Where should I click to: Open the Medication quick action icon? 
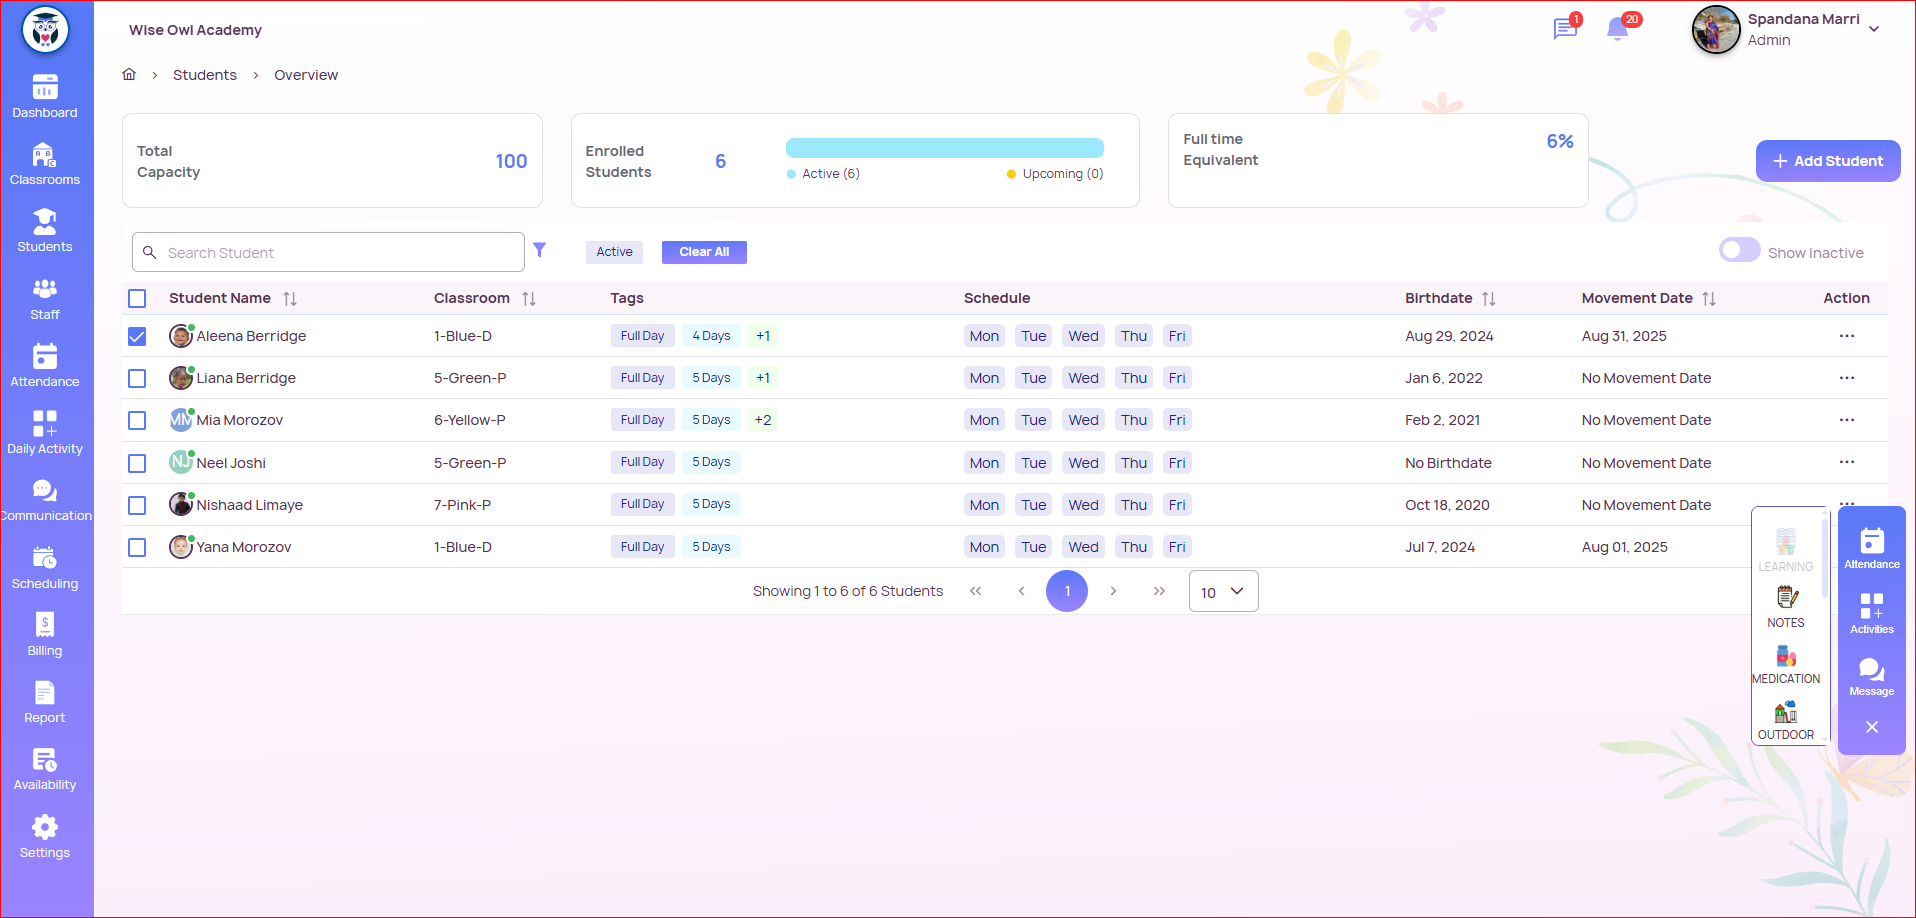(1786, 657)
